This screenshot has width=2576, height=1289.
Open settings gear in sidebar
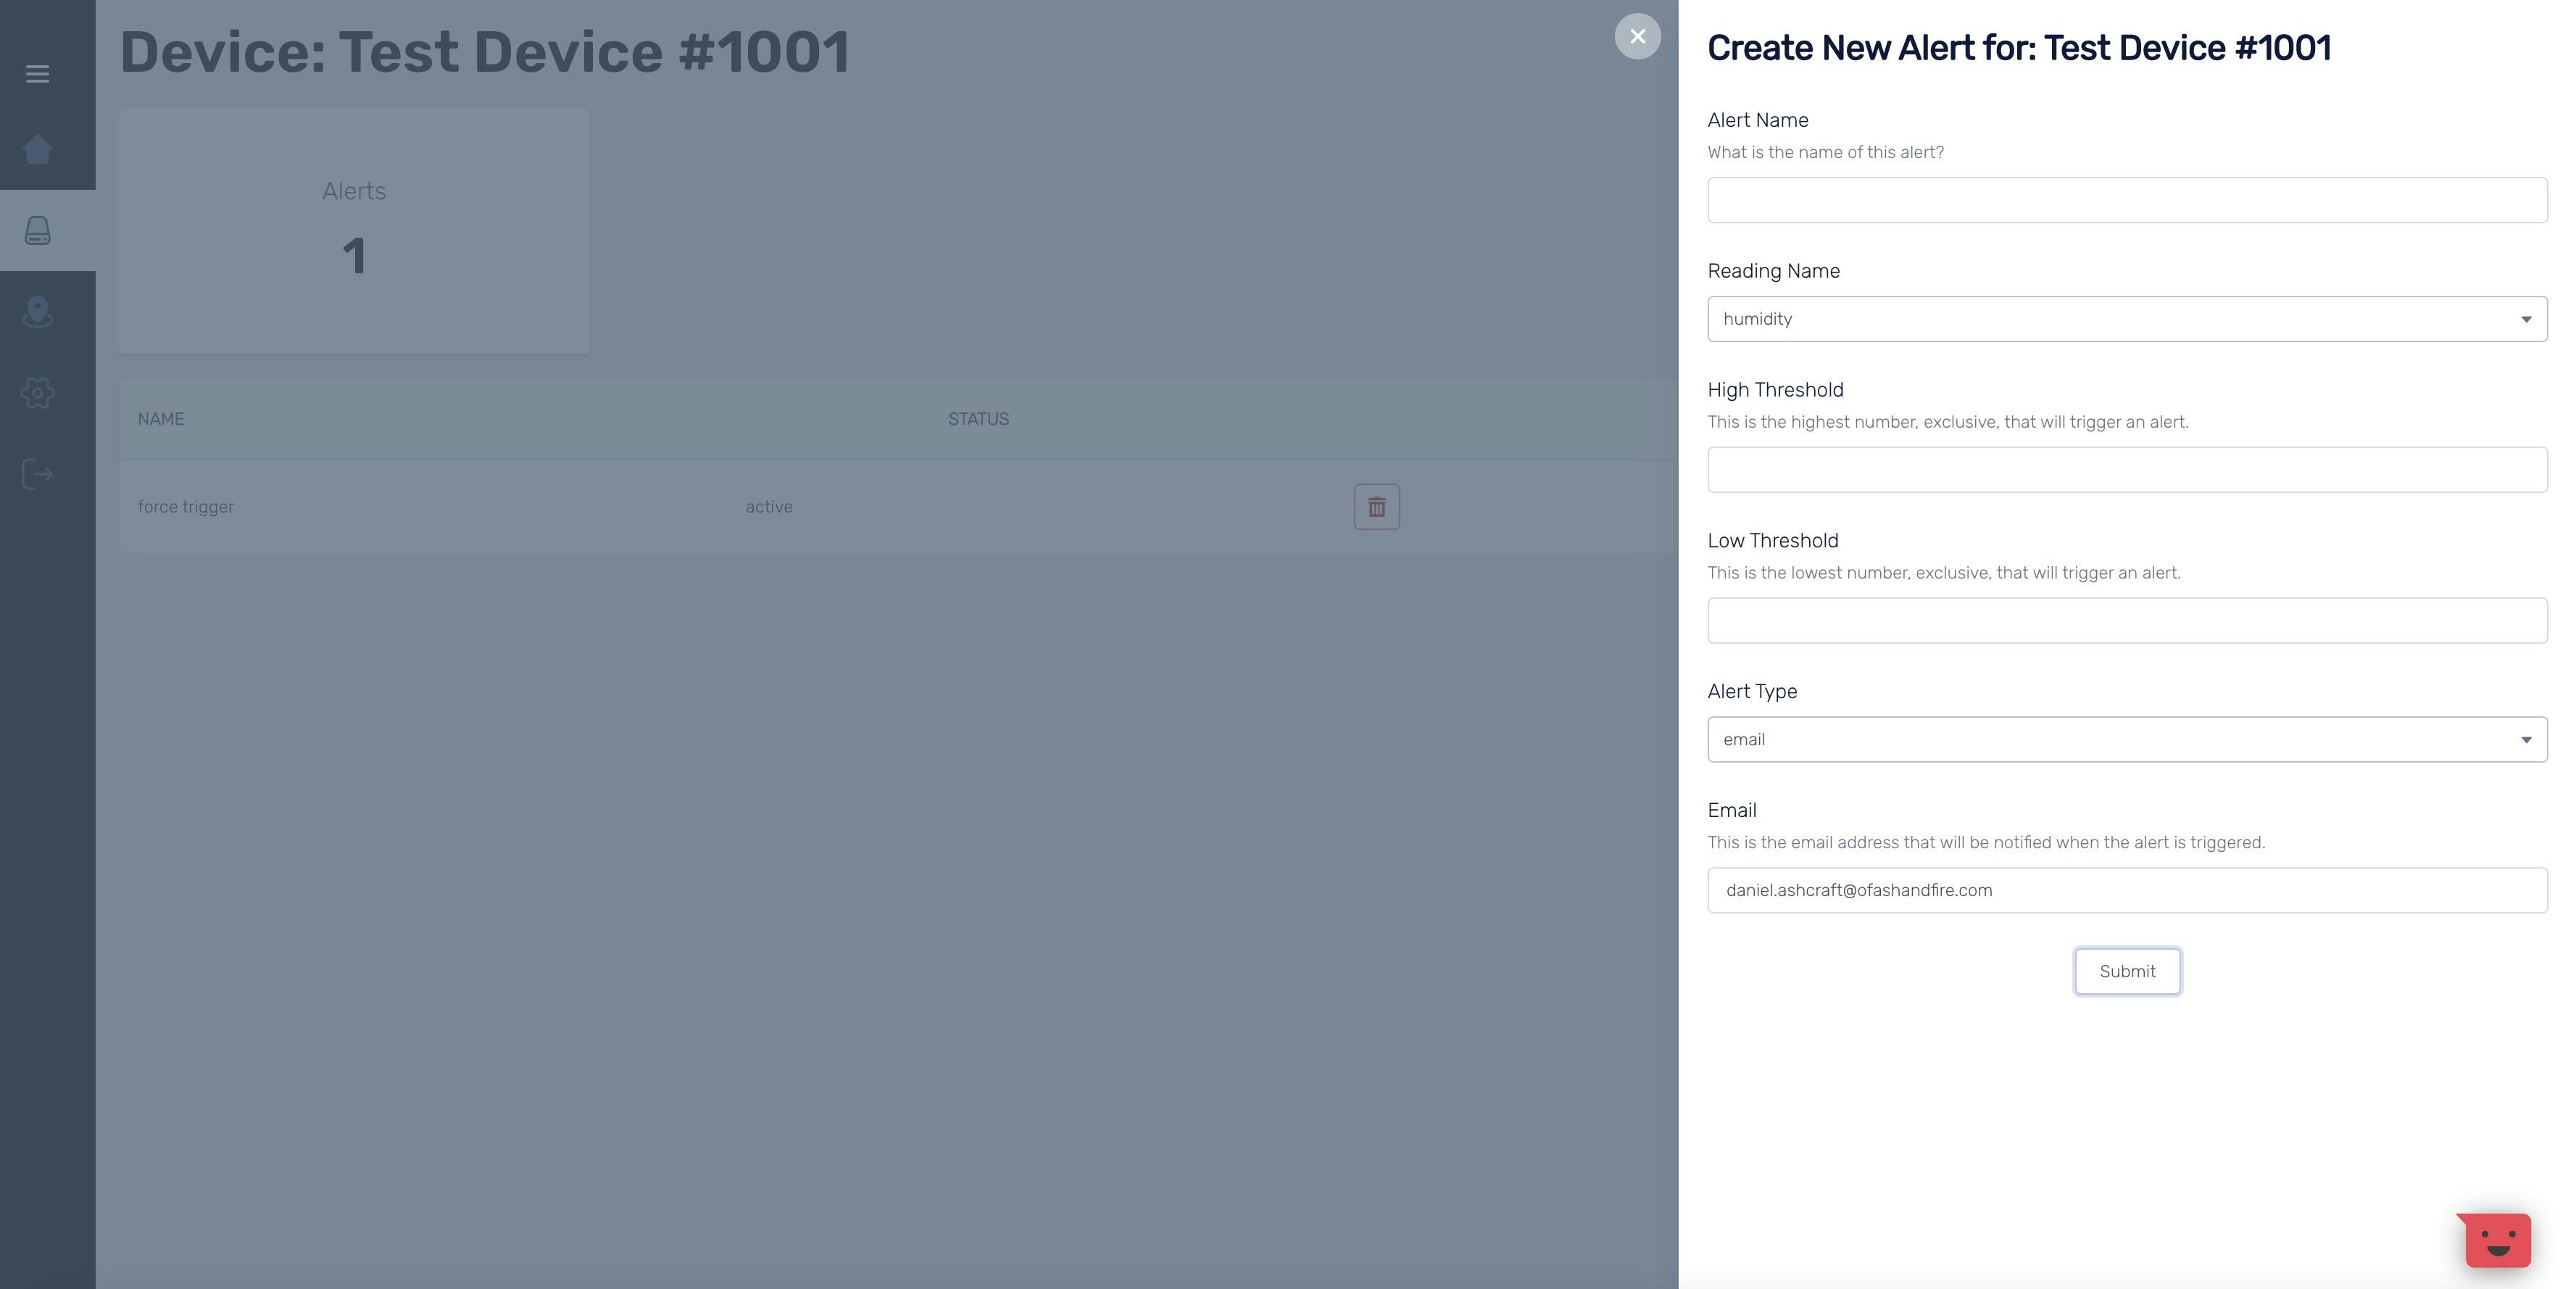[37, 393]
